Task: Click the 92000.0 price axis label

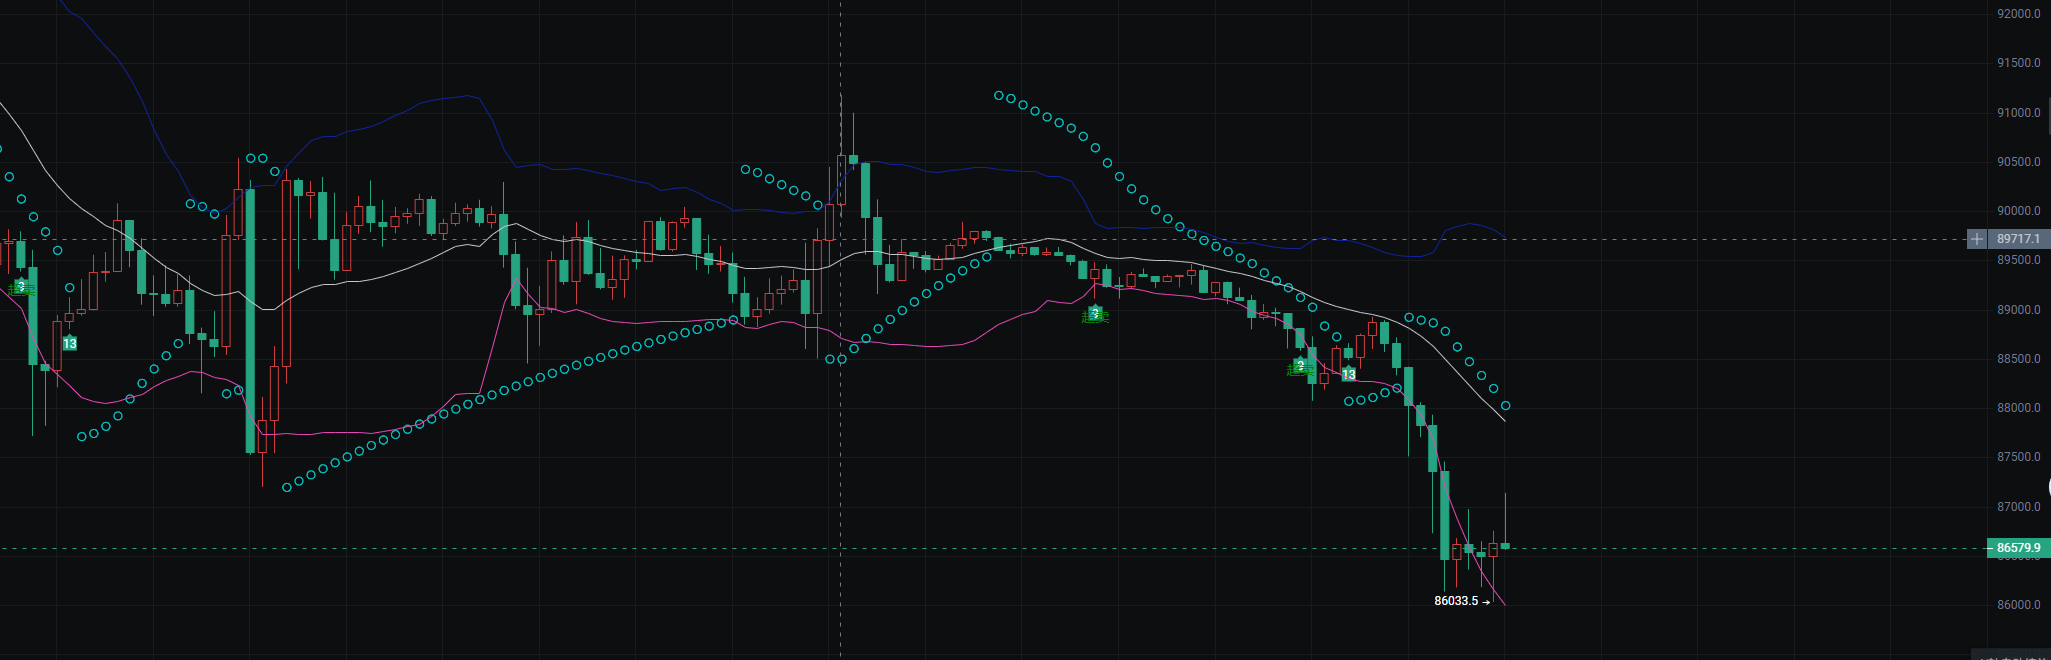Action: [2018, 14]
